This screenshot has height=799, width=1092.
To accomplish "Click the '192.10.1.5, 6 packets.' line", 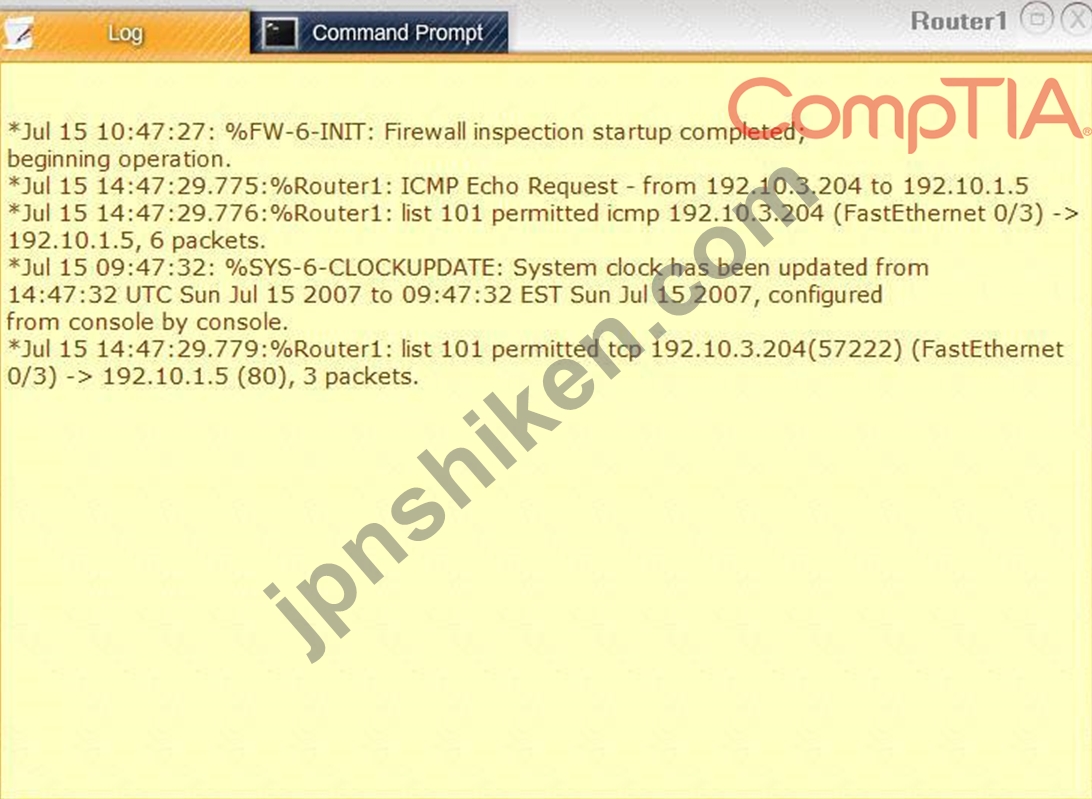I will pyautogui.click(x=136, y=240).
